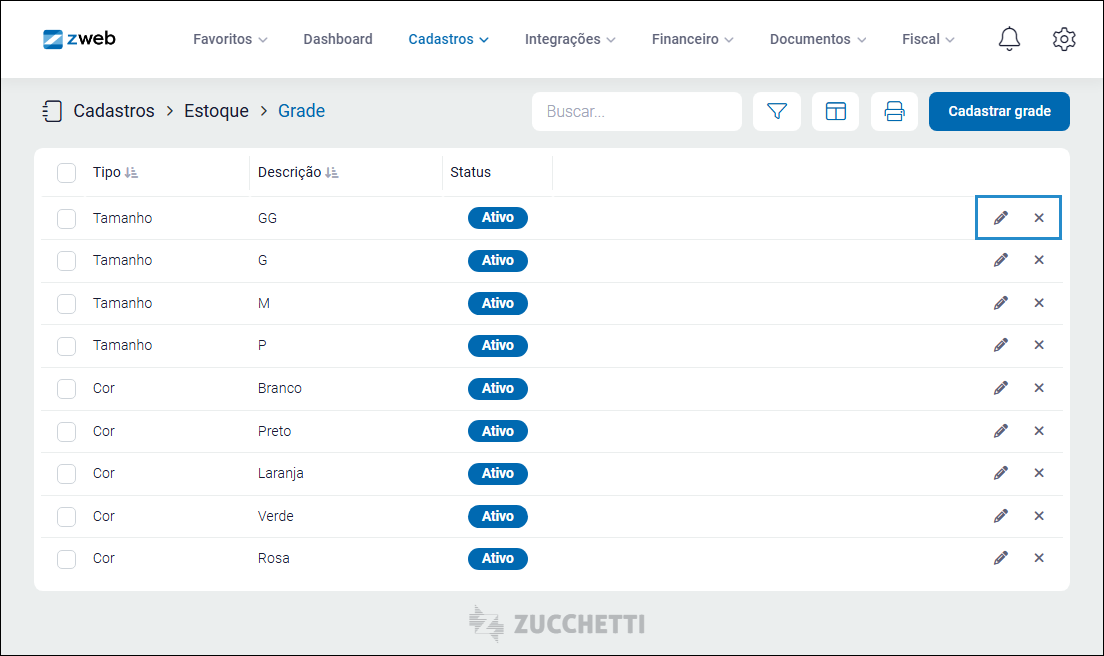Edit the Cor Verde row
Viewport: 1104px width, 656px height.
(1000, 516)
